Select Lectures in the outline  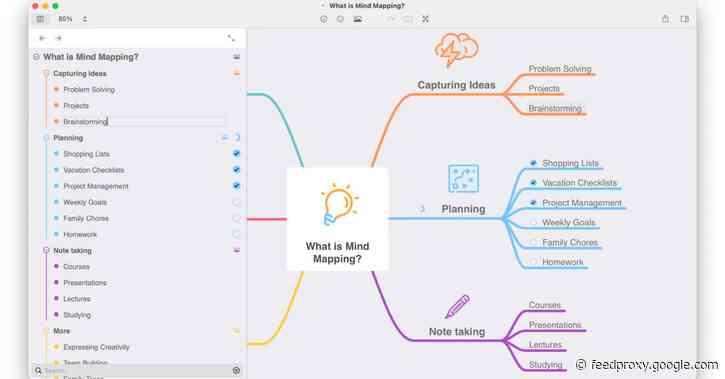77,299
